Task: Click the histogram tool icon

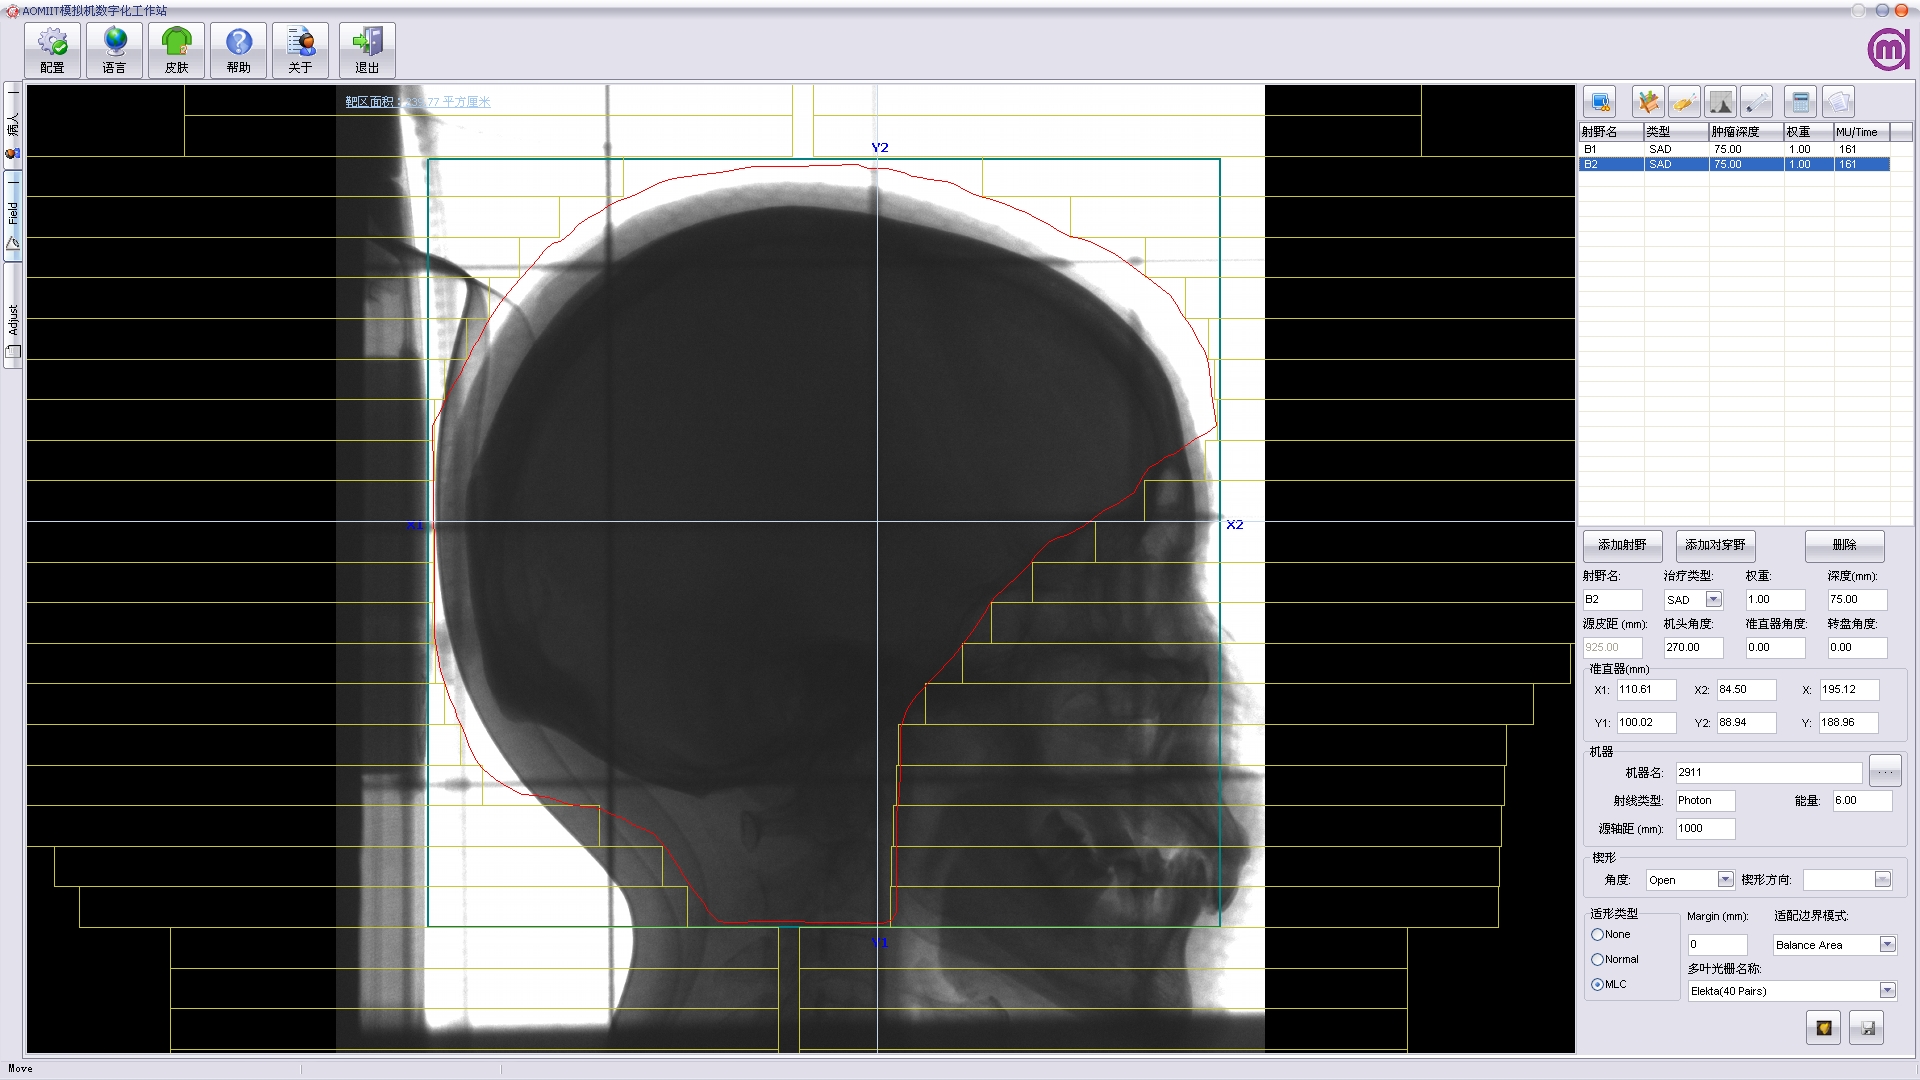Action: pos(1720,102)
